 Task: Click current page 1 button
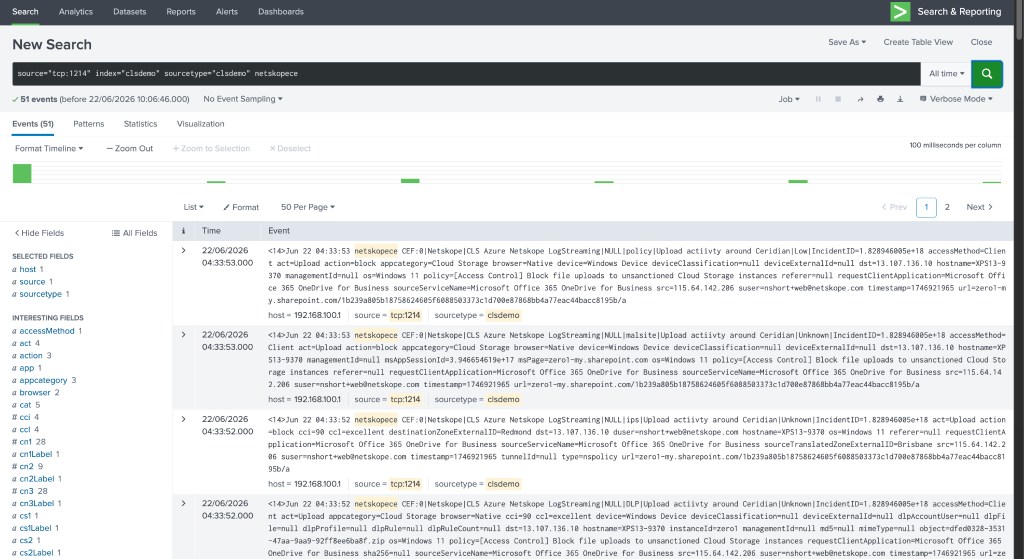(x=926, y=207)
